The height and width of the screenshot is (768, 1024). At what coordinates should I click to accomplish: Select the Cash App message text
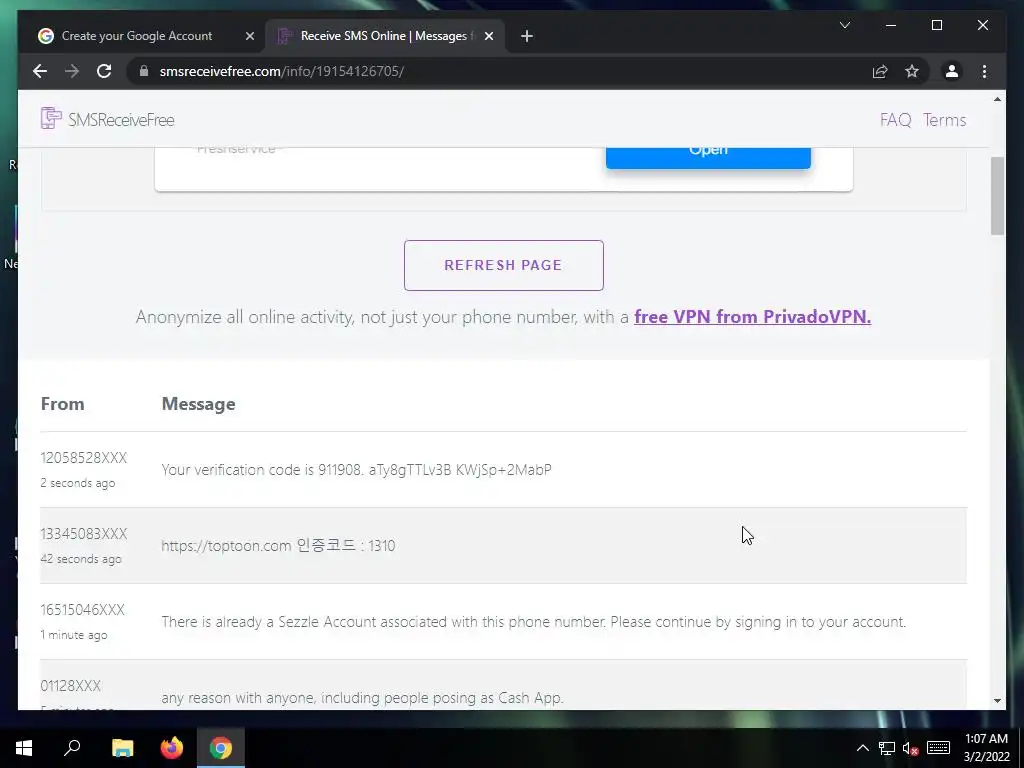click(362, 697)
